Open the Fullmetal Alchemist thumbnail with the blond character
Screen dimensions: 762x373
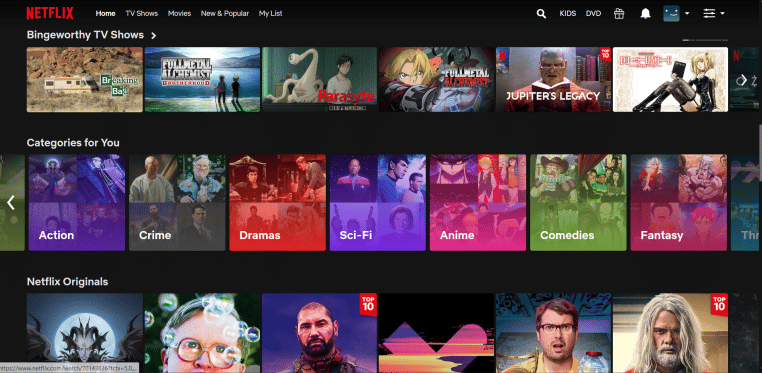[x=436, y=79]
